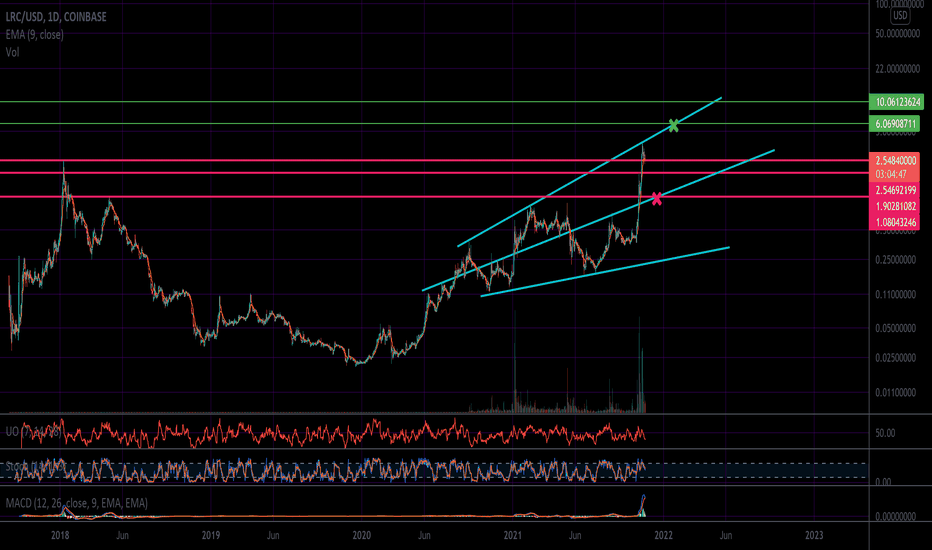Screen dimensions: 932x550
Task: Click the 0.25000000 price axis label
Action: coord(896,260)
